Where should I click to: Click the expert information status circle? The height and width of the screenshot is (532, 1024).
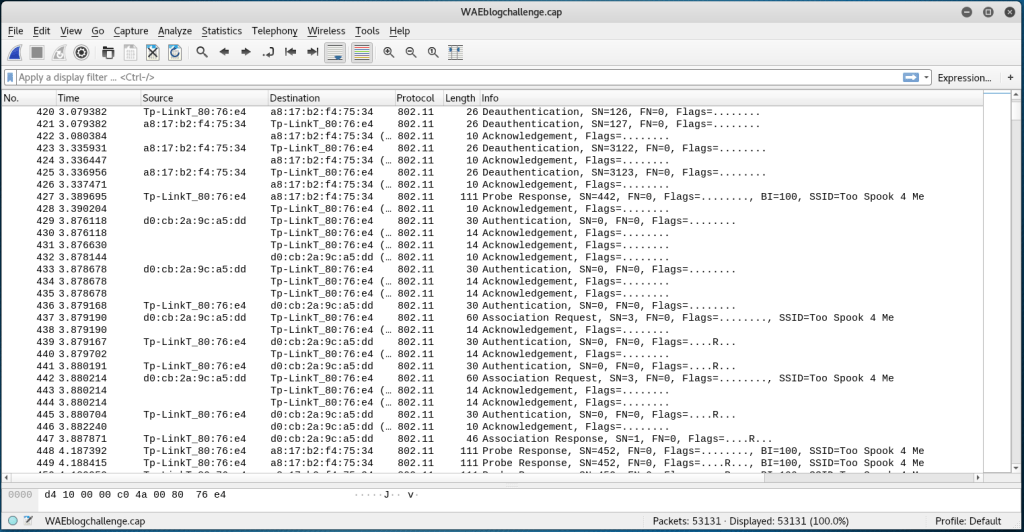[x=12, y=521]
